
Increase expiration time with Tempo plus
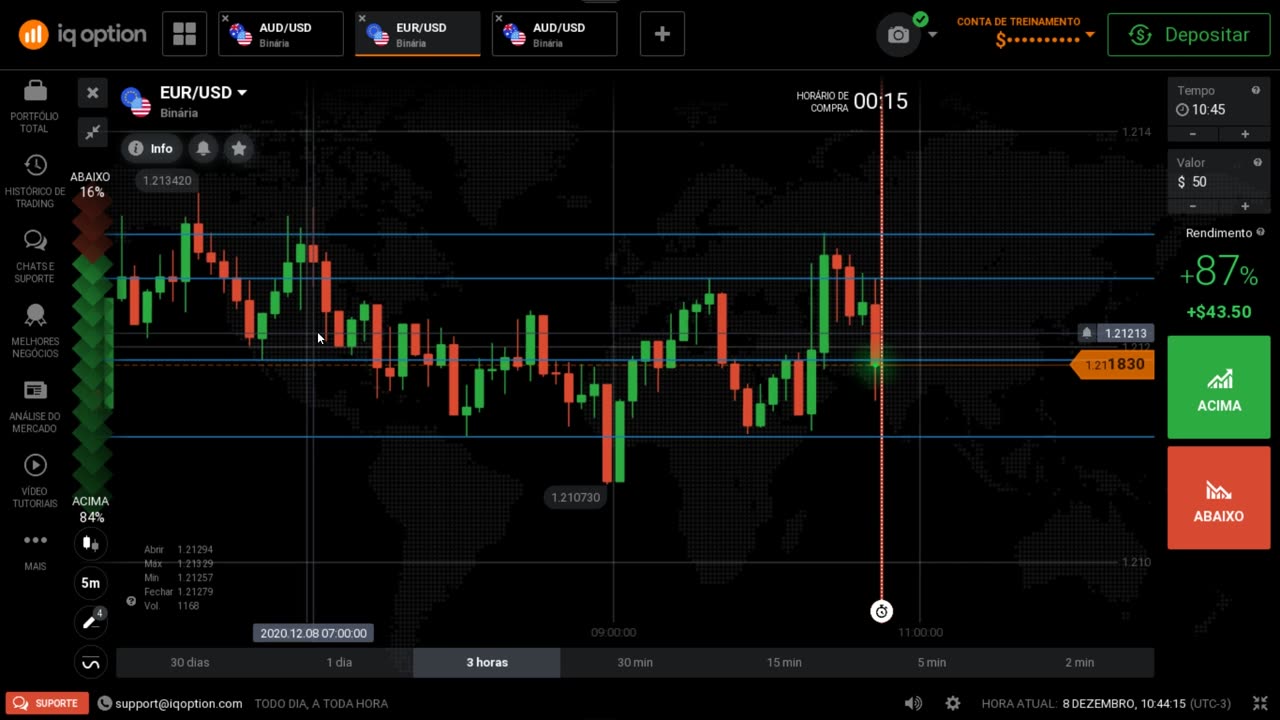tap(1245, 134)
